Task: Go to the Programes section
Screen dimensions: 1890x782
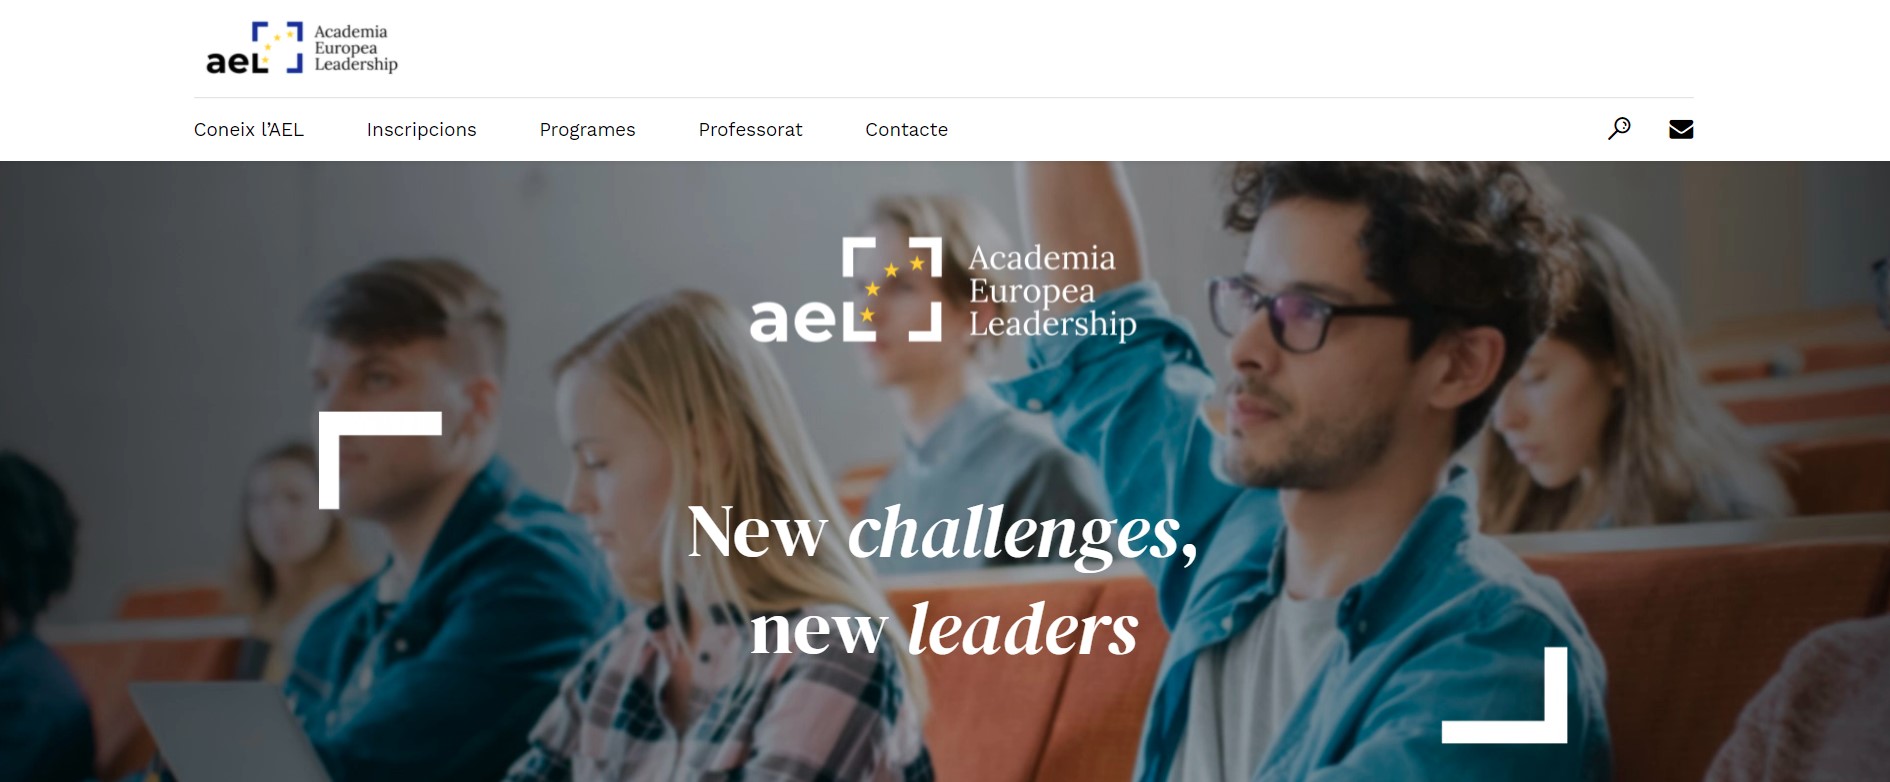Action: pyautogui.click(x=587, y=130)
